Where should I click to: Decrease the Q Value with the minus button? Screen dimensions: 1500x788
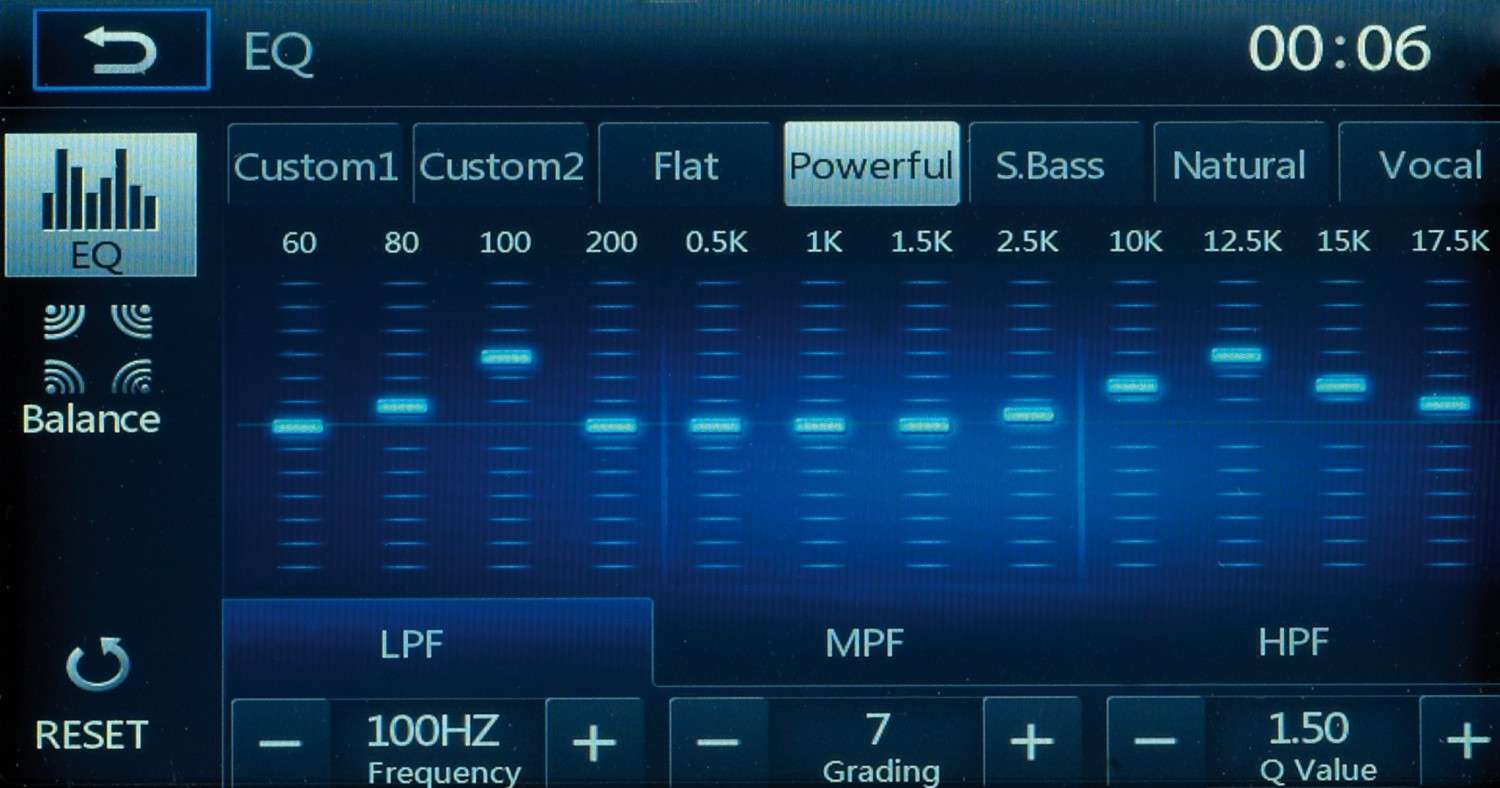pos(1156,742)
